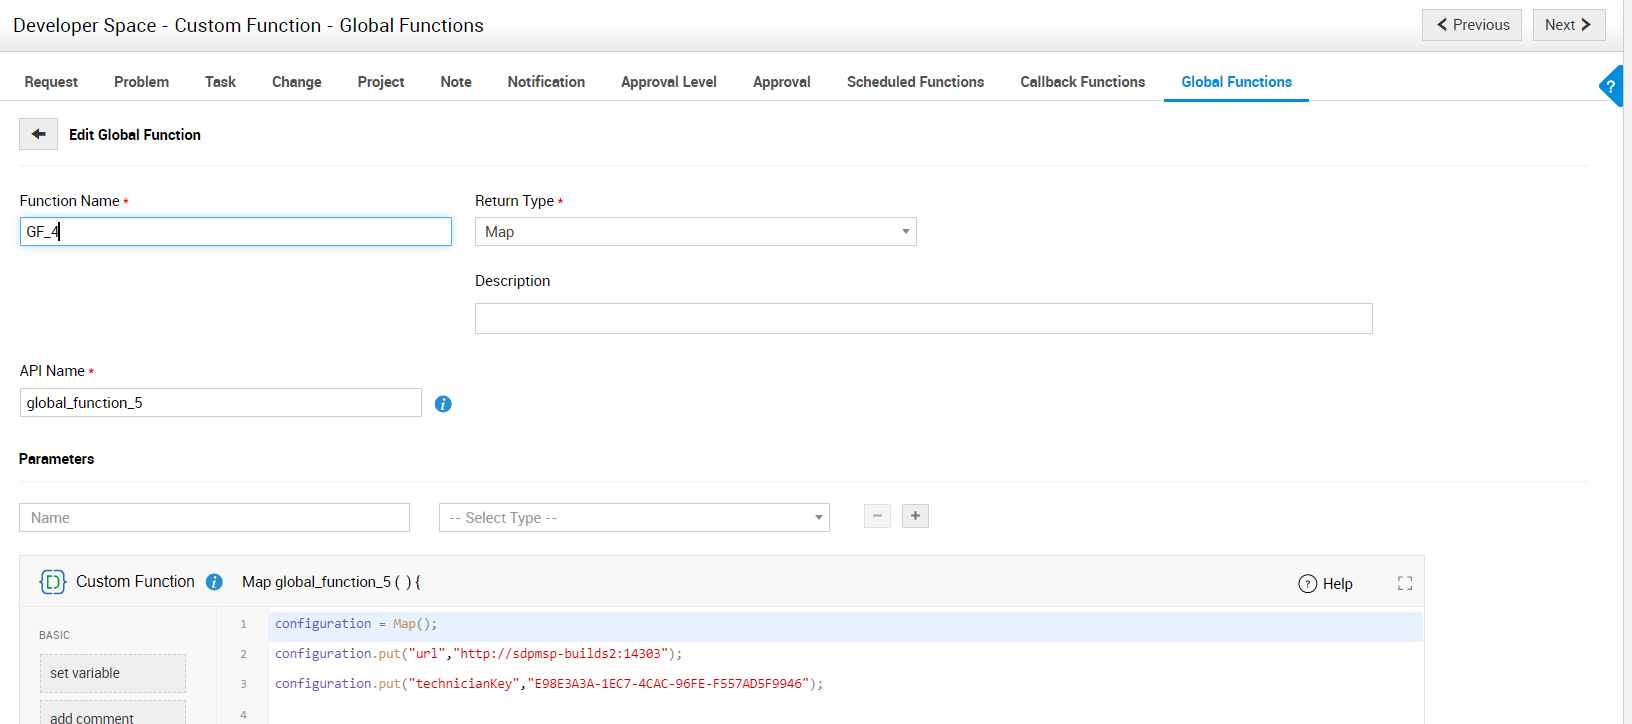Expand the Select Type parameter dropdown
Viewport: 1632px width, 724px height.
coord(634,518)
